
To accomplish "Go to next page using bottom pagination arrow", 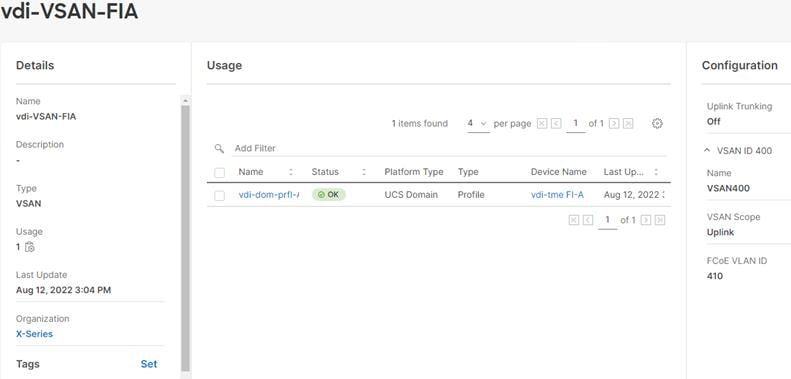I will pos(645,220).
